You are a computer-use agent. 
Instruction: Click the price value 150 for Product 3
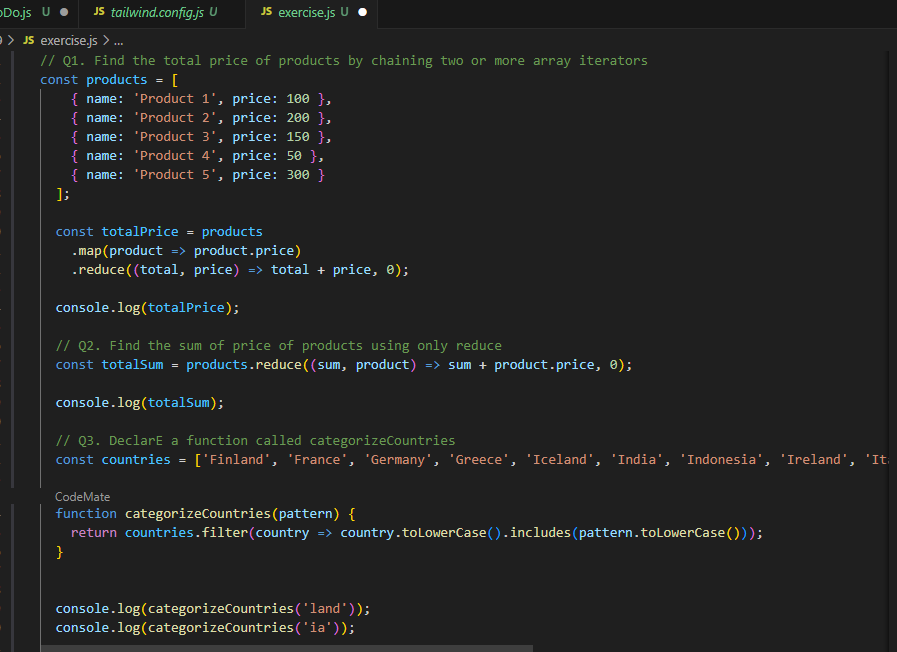[x=297, y=137]
